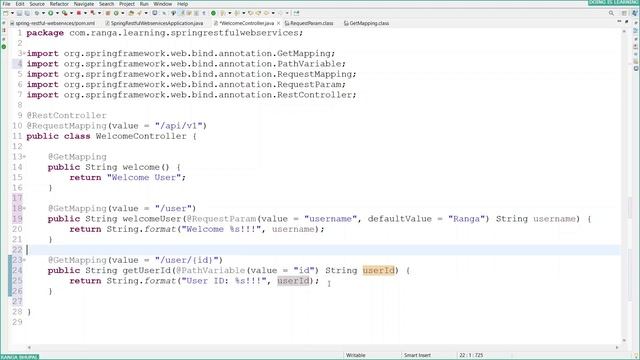This screenshot has height=360, width=640.
Task: Click the PathVariable import on line 4
Action: [186, 64]
